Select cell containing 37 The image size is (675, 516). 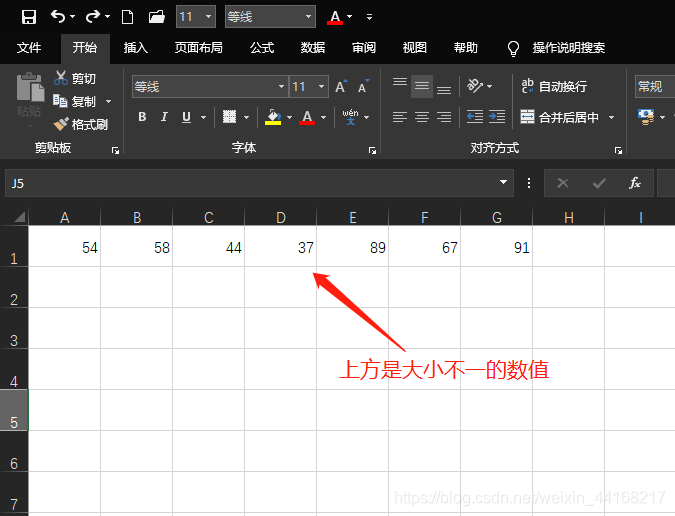pyautogui.click(x=280, y=246)
